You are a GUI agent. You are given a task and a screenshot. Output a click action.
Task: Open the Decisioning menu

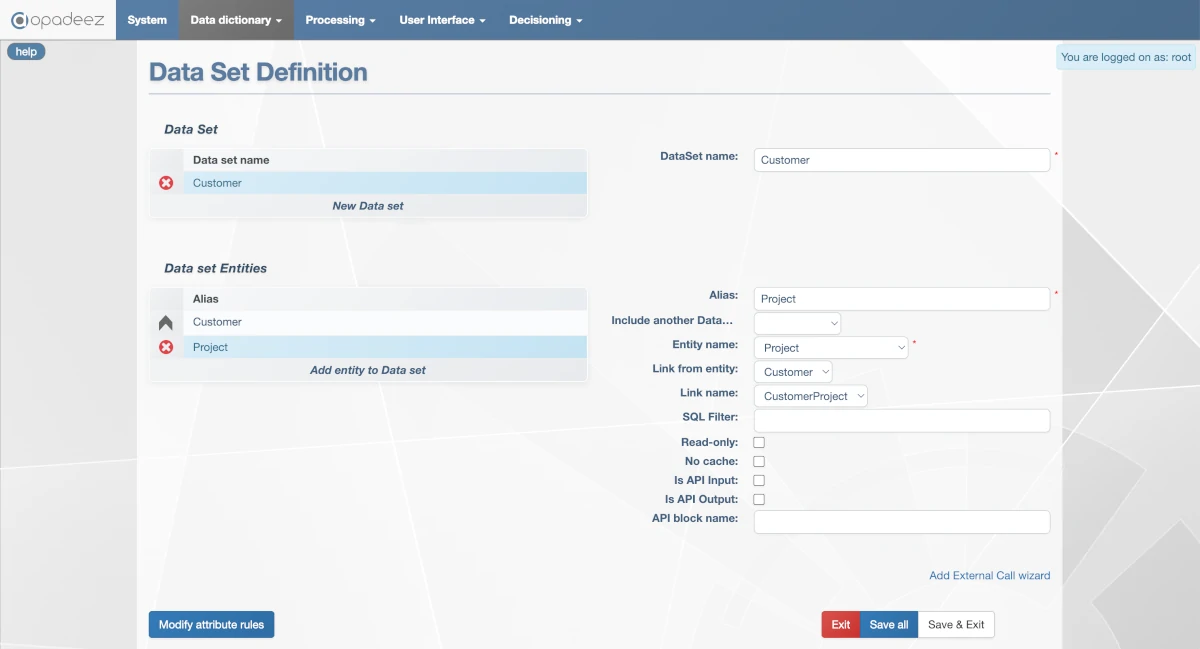[545, 19]
